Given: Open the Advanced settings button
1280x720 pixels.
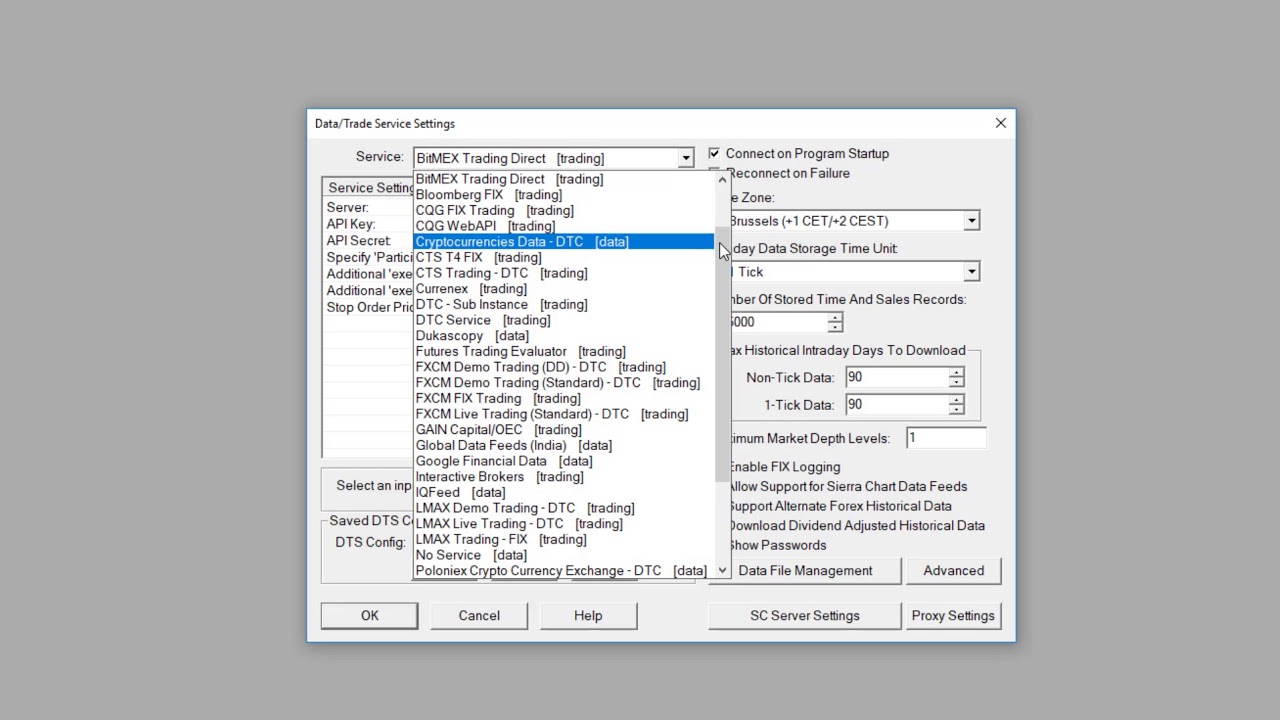Looking at the screenshot, I should [x=953, y=571].
